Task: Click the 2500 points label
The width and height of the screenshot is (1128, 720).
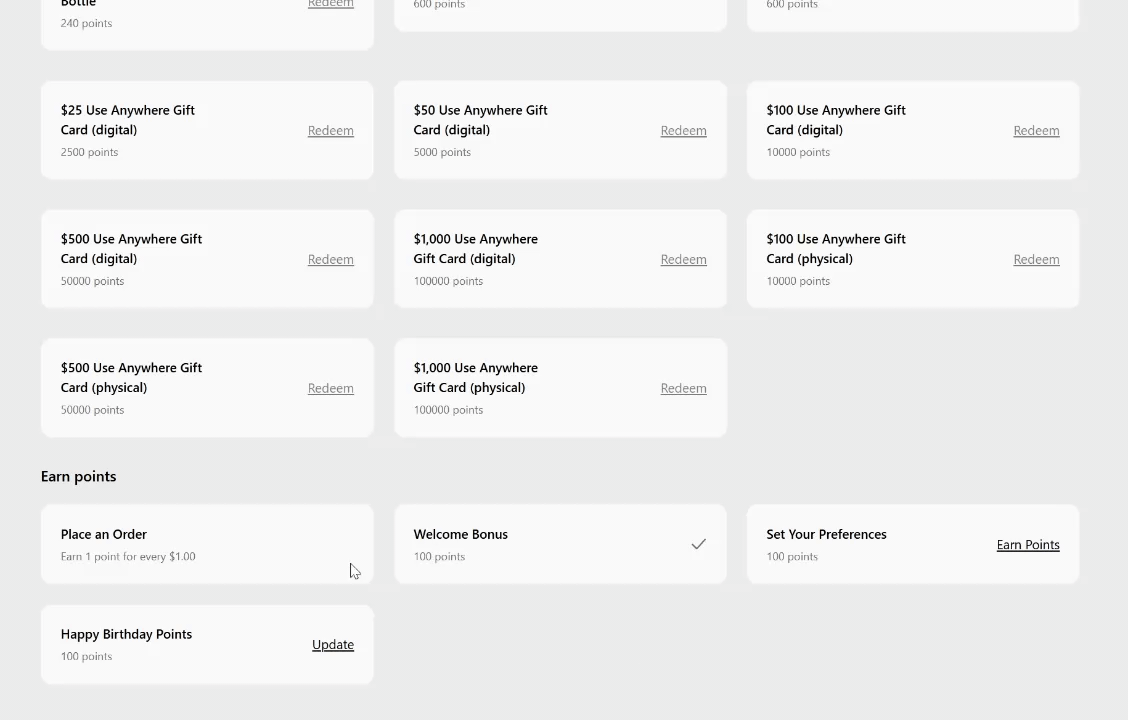Action: [89, 152]
